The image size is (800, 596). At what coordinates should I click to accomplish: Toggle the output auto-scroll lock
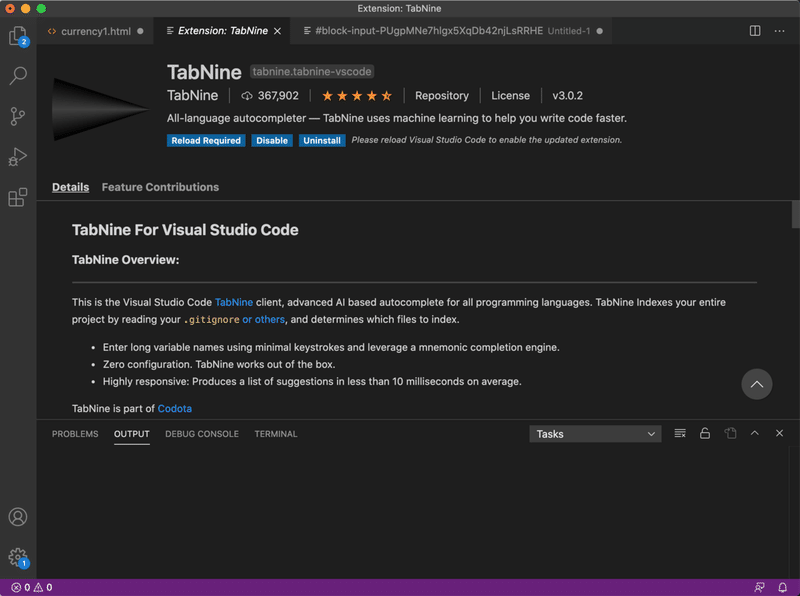tap(705, 433)
